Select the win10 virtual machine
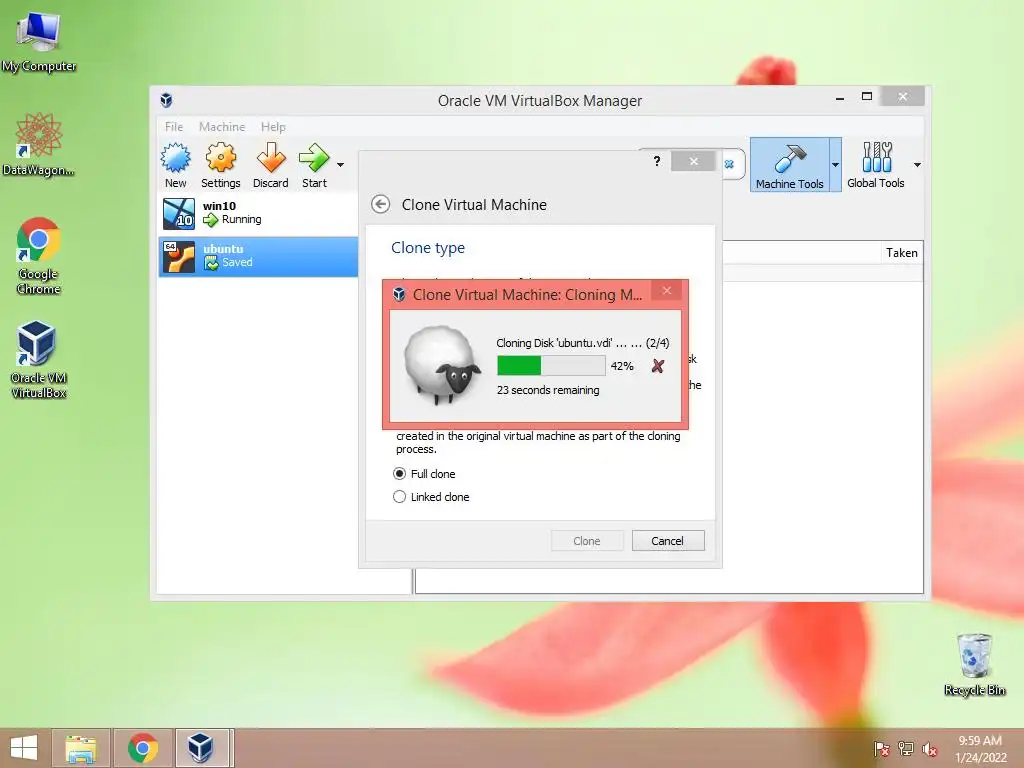The height and width of the screenshot is (768, 1024). 259,214
